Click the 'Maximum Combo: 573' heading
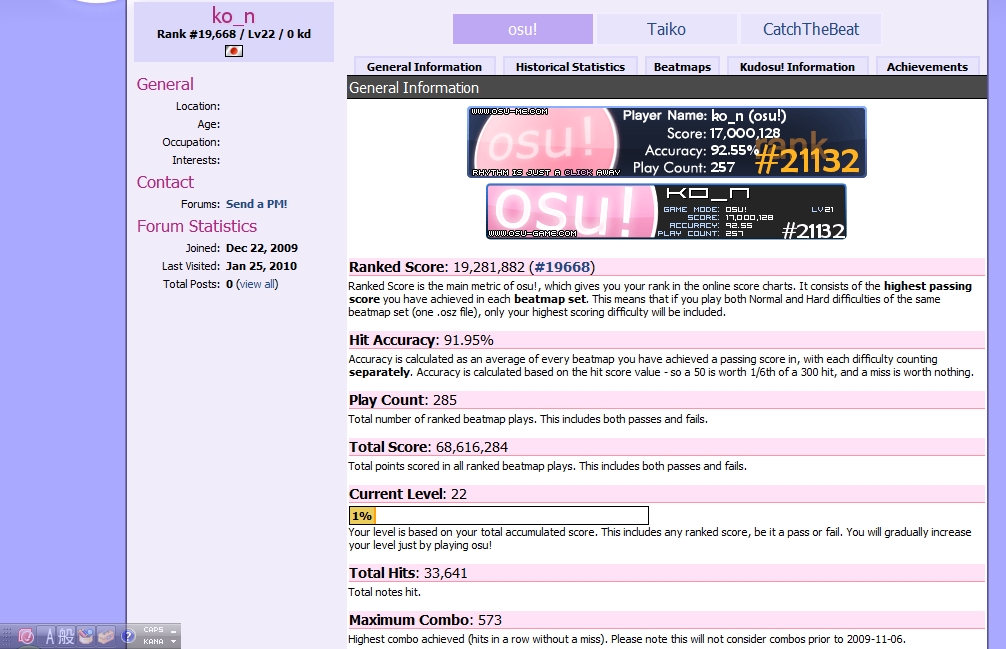The height and width of the screenshot is (649, 1006). tap(425, 620)
